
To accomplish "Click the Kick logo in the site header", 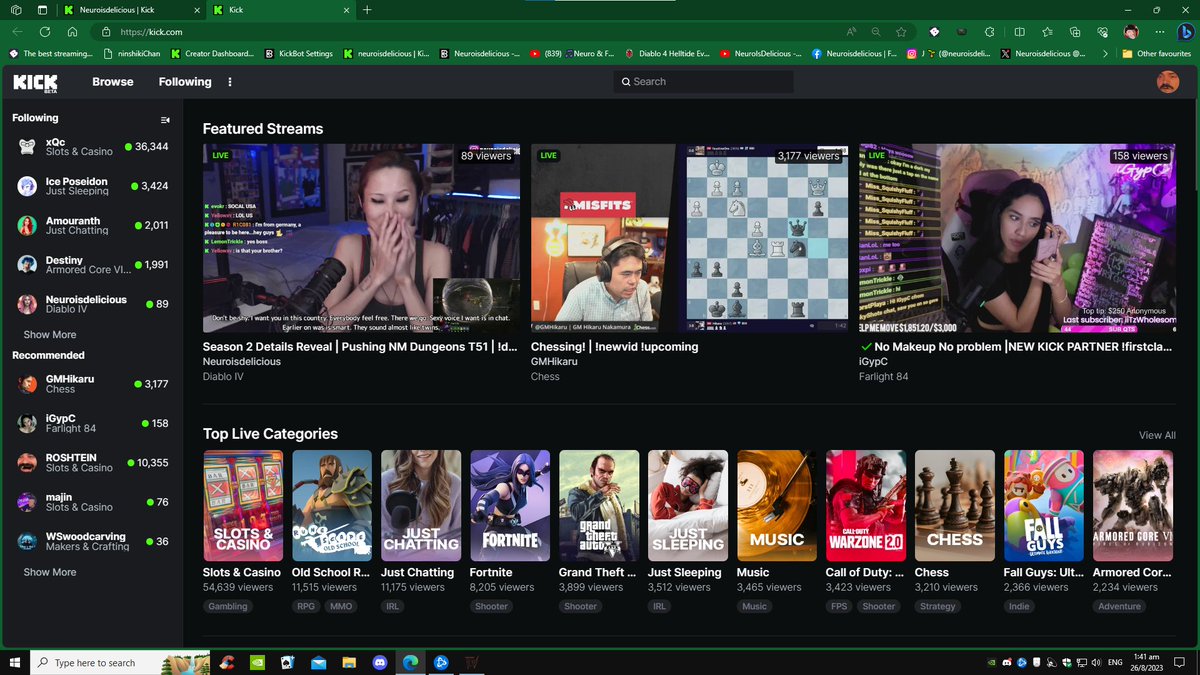I will click(x=35, y=83).
